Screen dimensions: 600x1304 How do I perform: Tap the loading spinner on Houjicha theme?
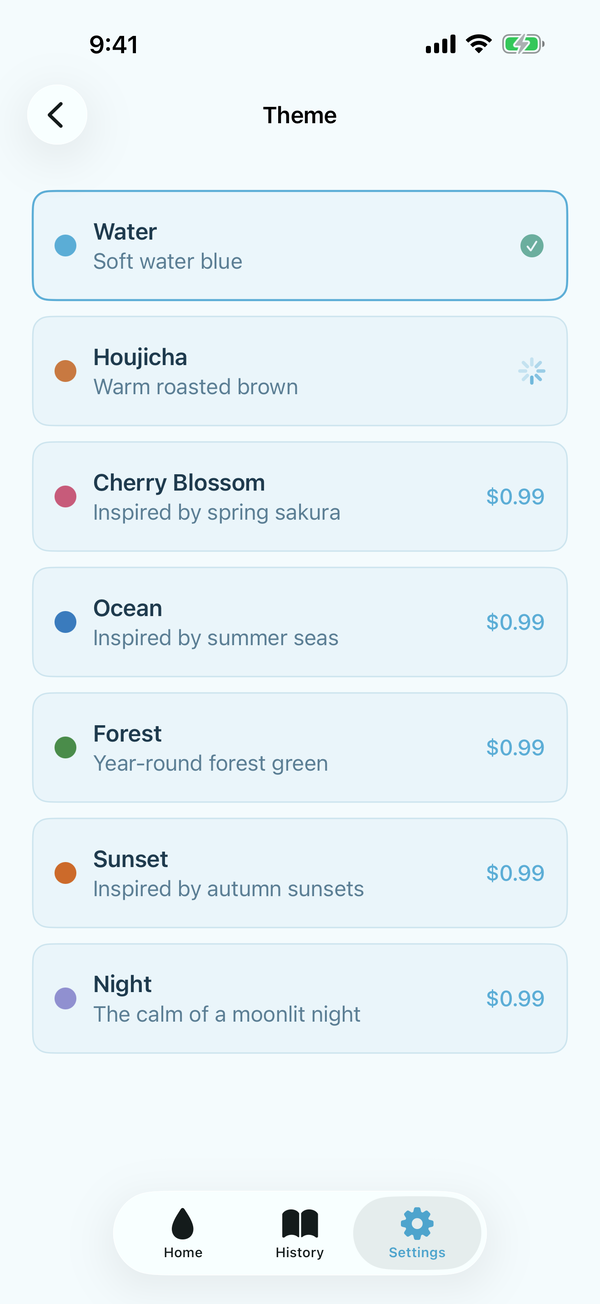tap(532, 370)
